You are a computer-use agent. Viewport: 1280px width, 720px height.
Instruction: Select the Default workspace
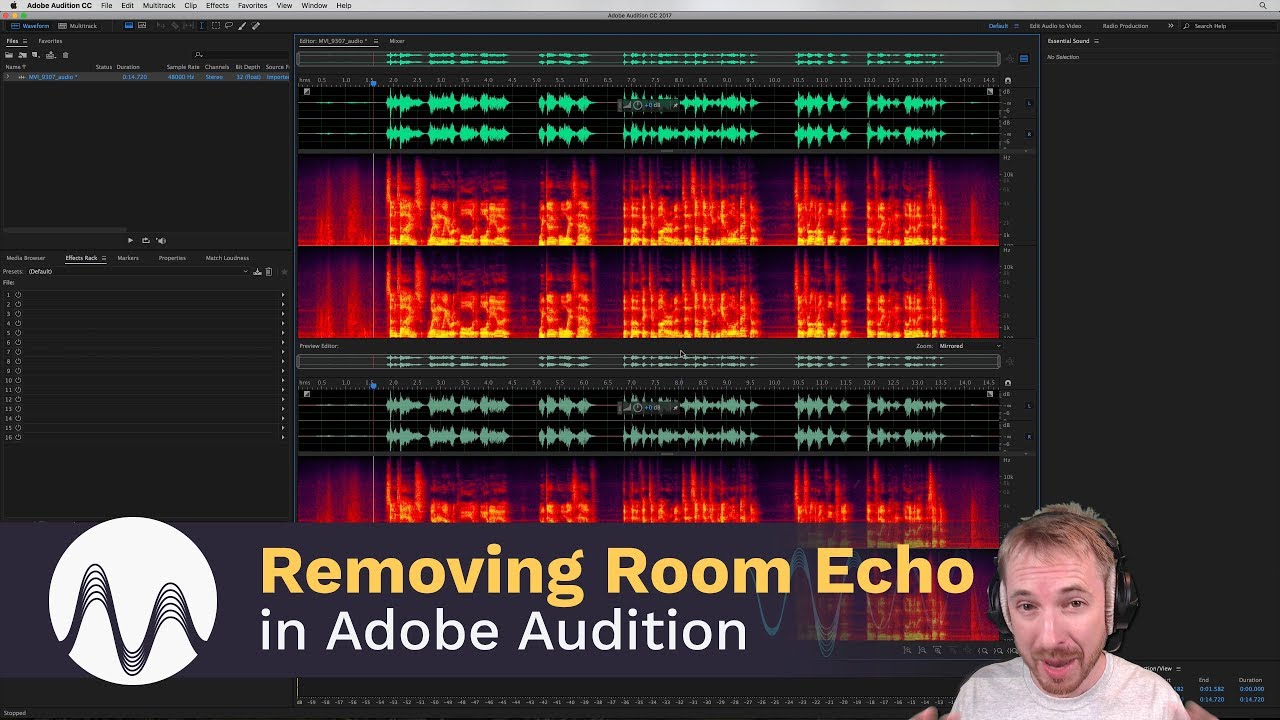tap(998, 26)
